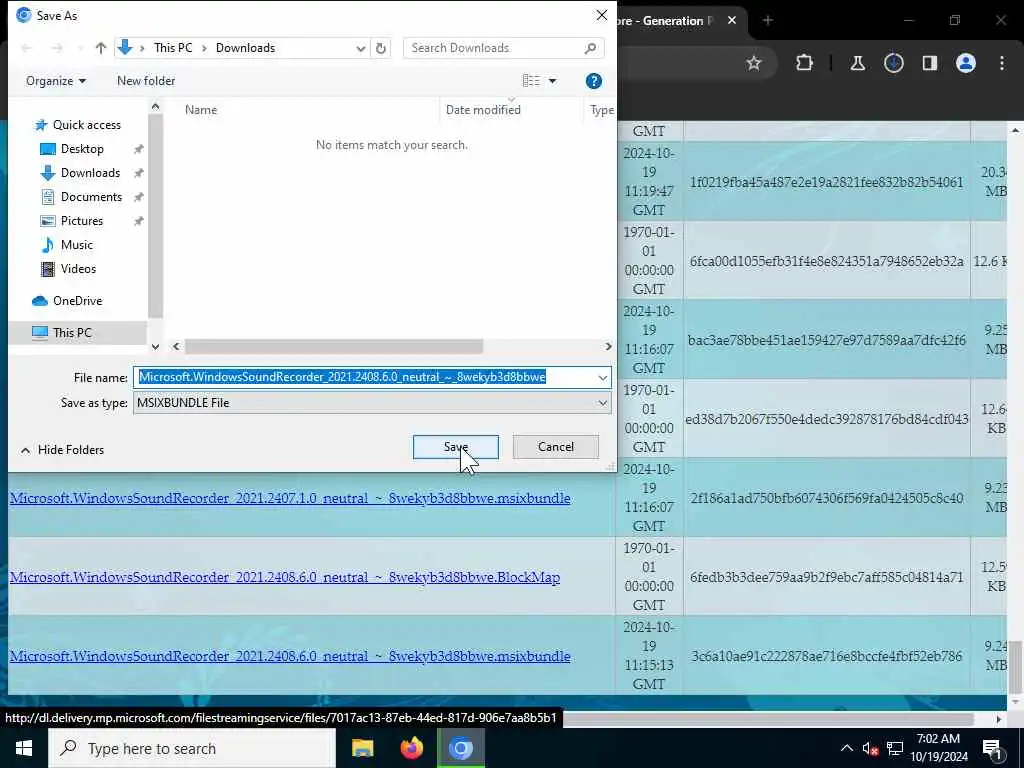
Task: Open the Save as type dropdown
Action: 372,403
